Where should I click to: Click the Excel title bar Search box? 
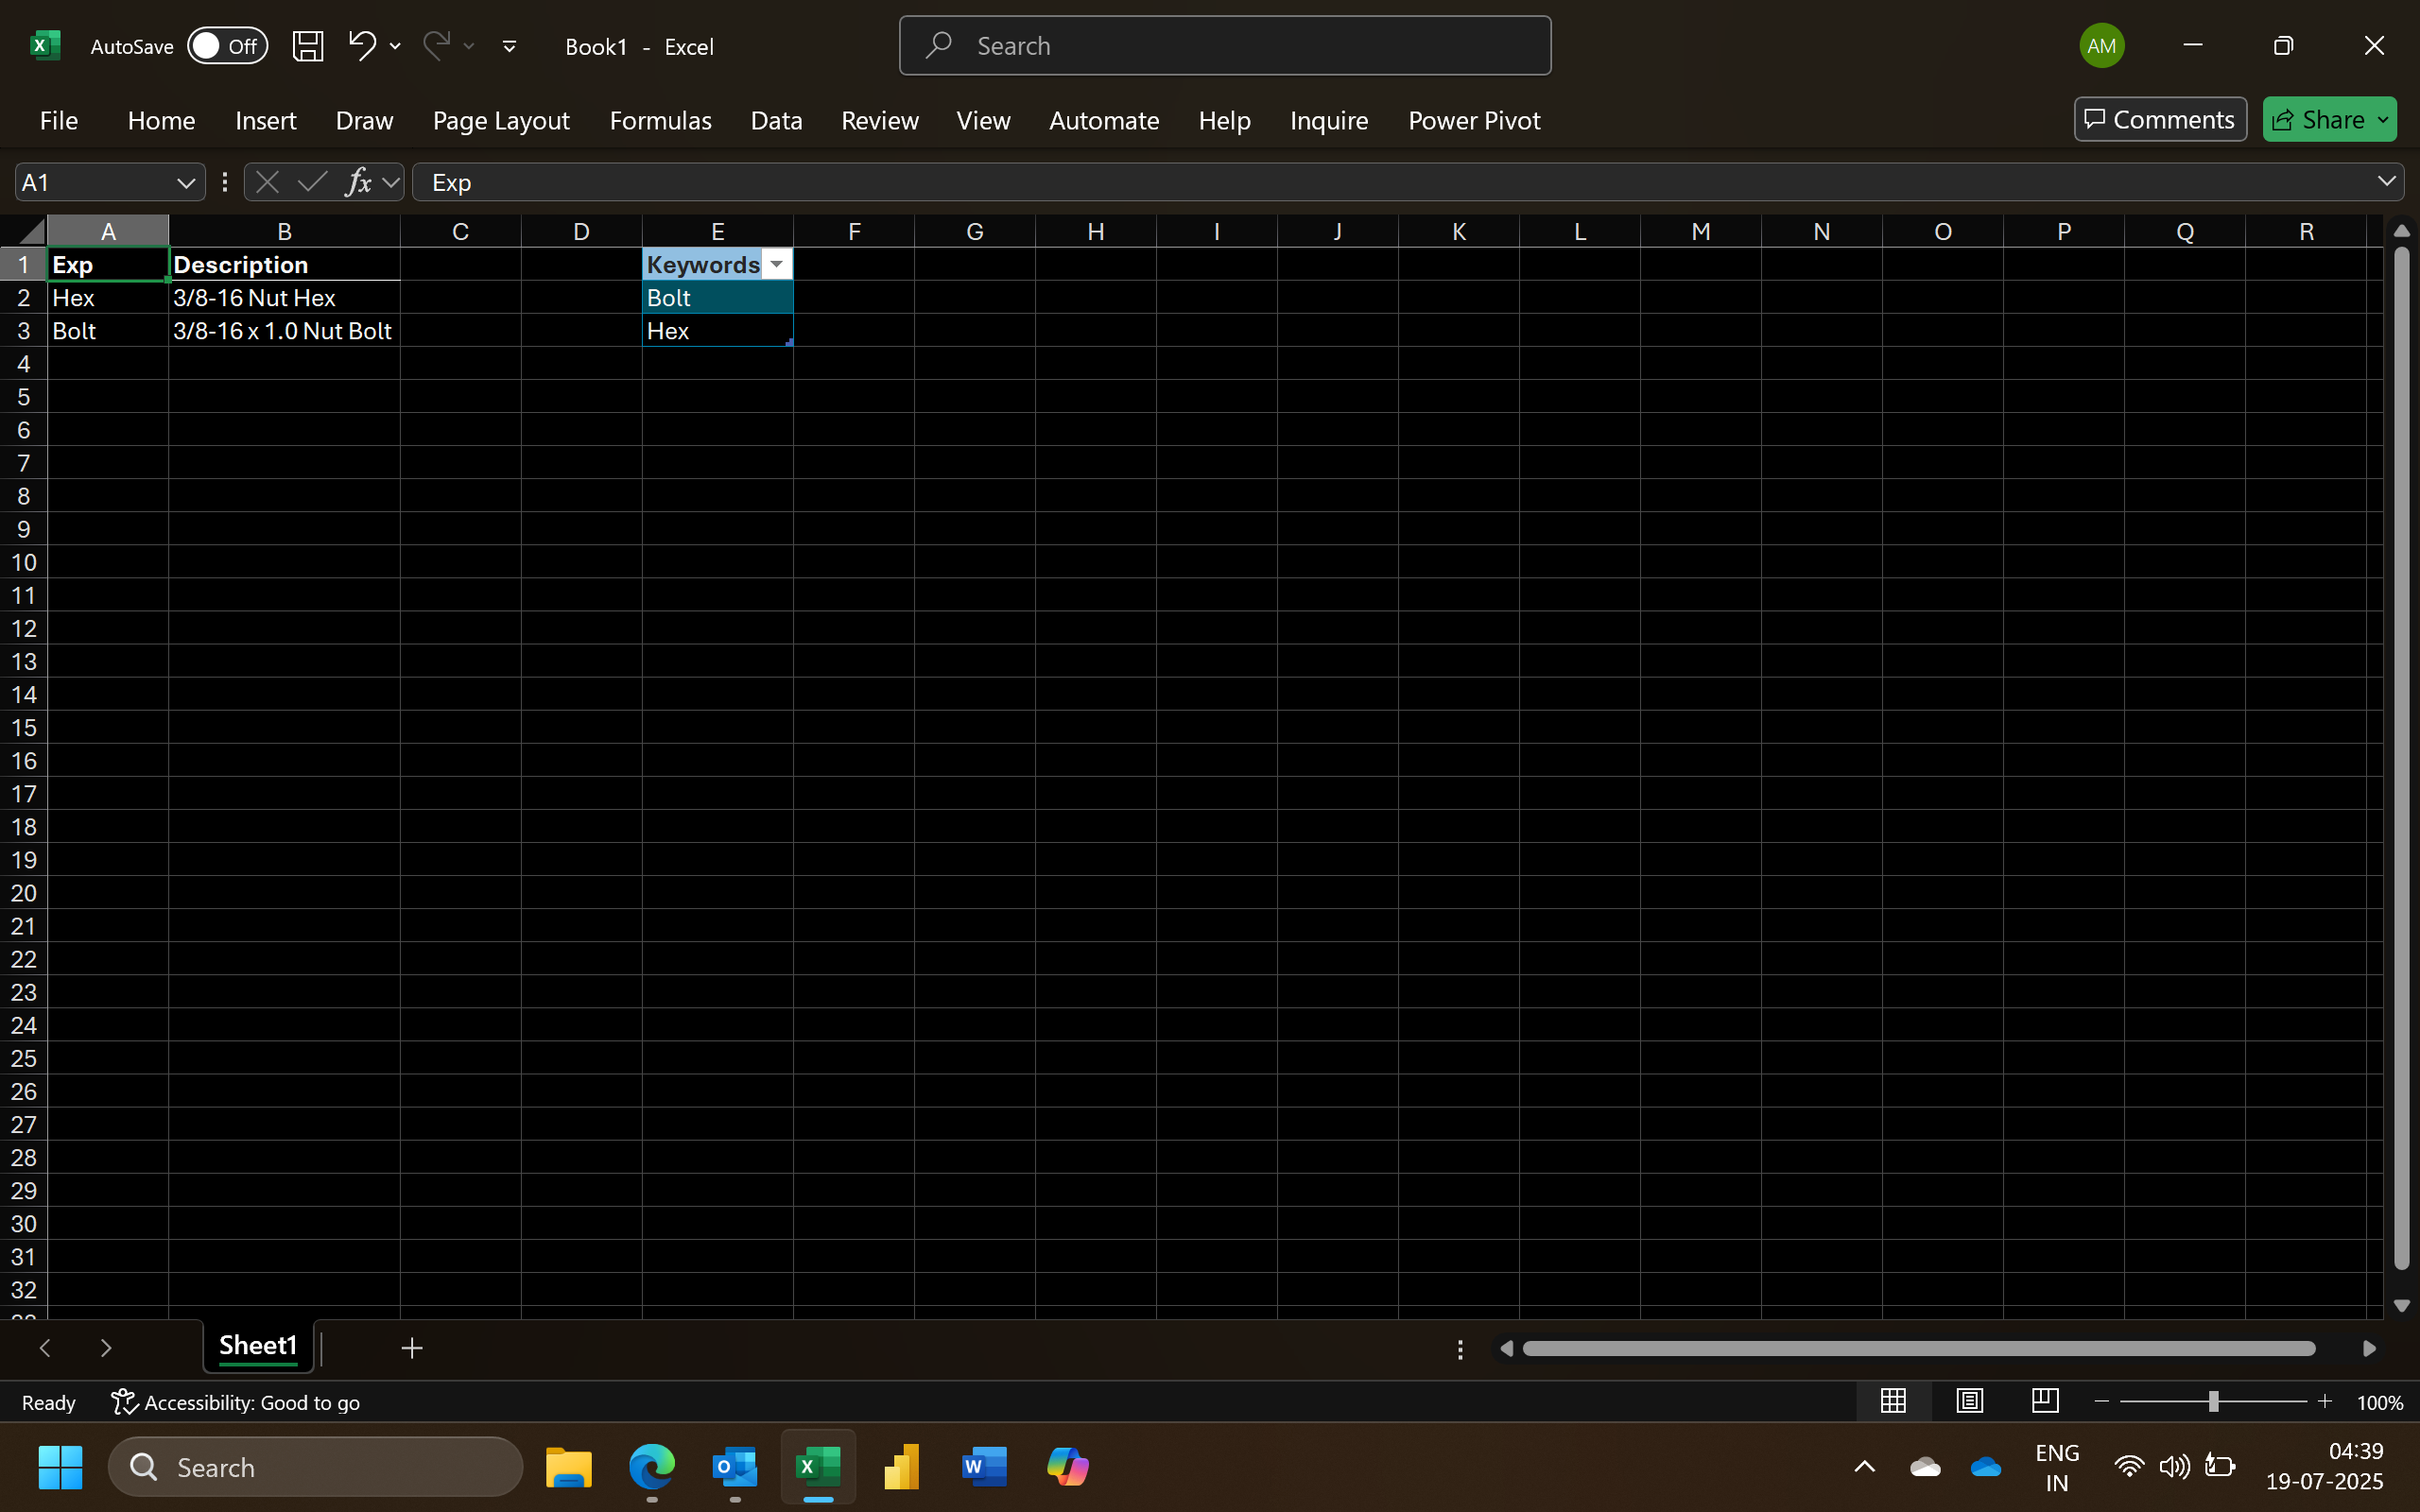[x=1224, y=46]
